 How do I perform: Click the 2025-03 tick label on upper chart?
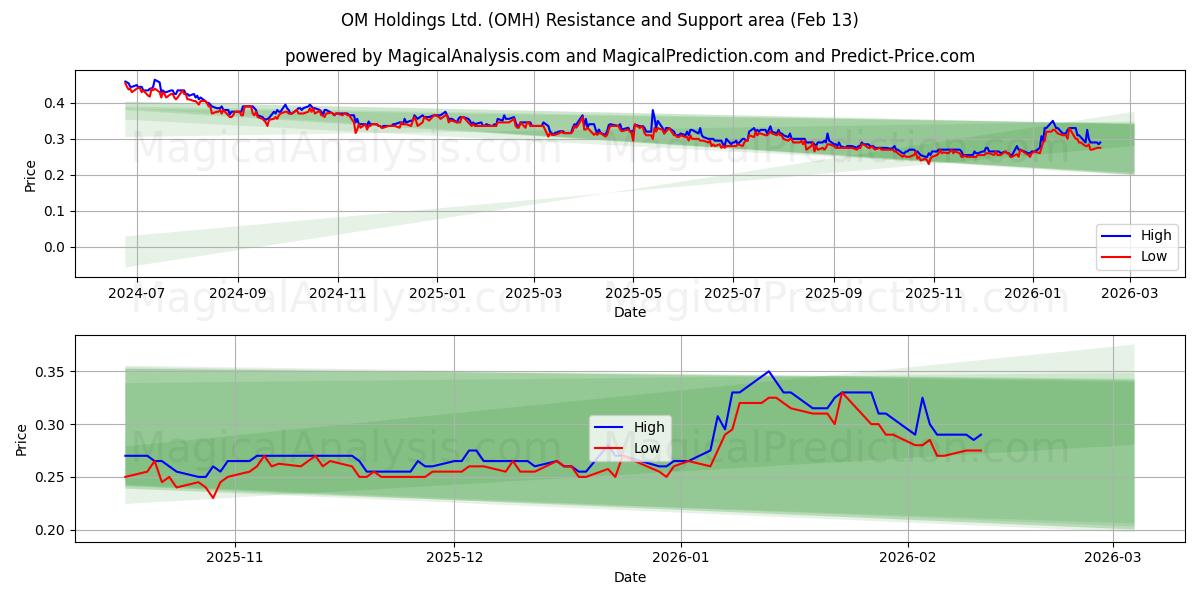pos(533,294)
